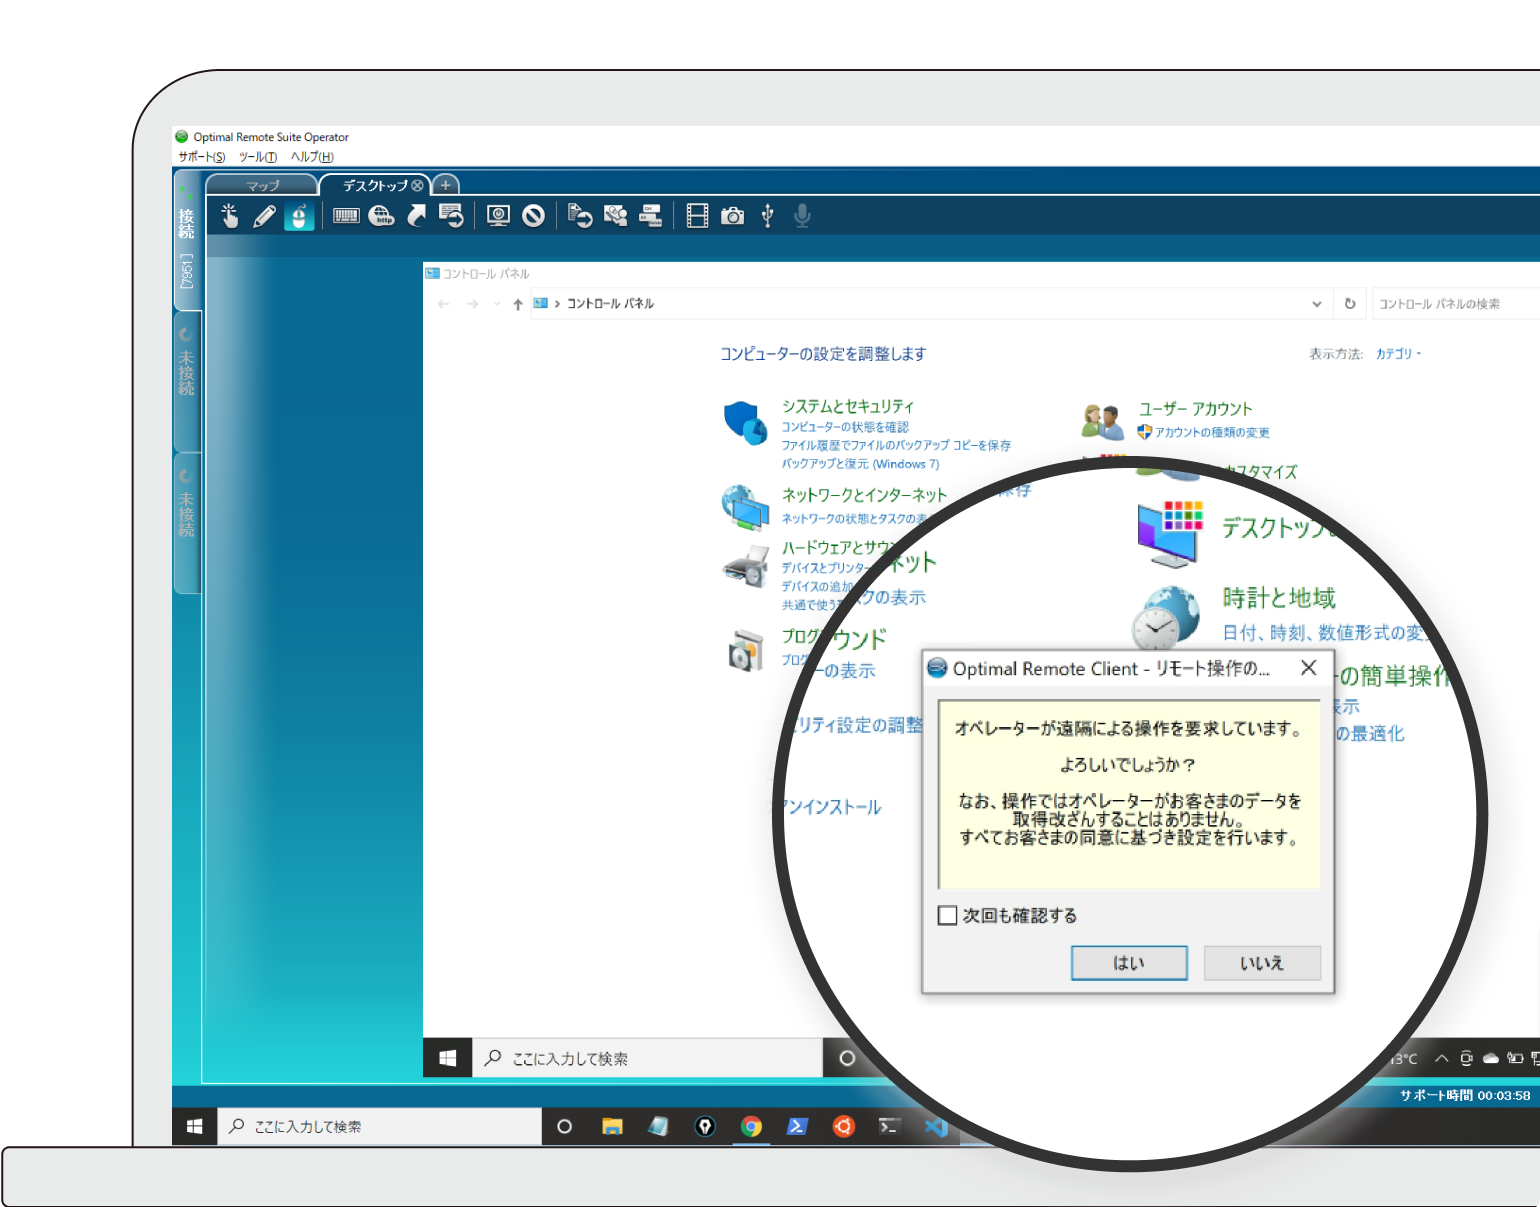The image size is (1540, 1207).
Task: Click the send URL (http) tool
Action: (381, 215)
